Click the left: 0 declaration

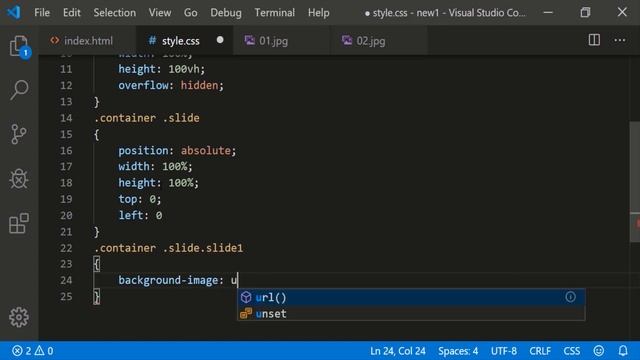coord(140,215)
